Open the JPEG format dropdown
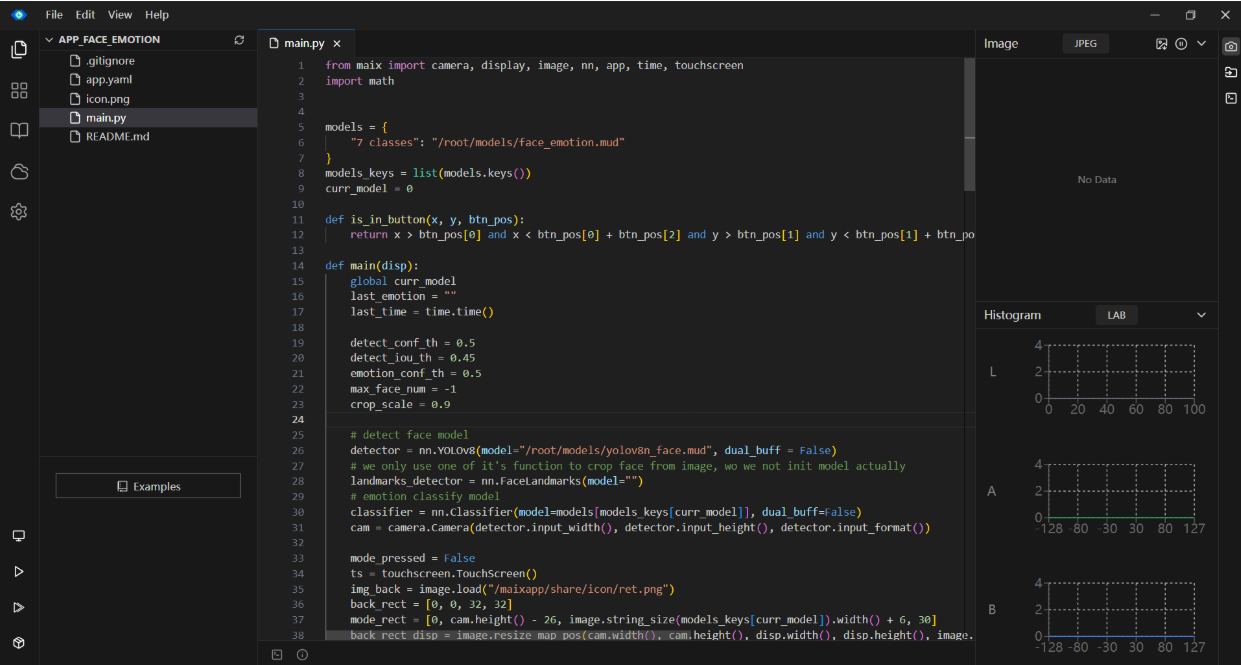The height and width of the screenshot is (665, 1241). tap(1085, 44)
